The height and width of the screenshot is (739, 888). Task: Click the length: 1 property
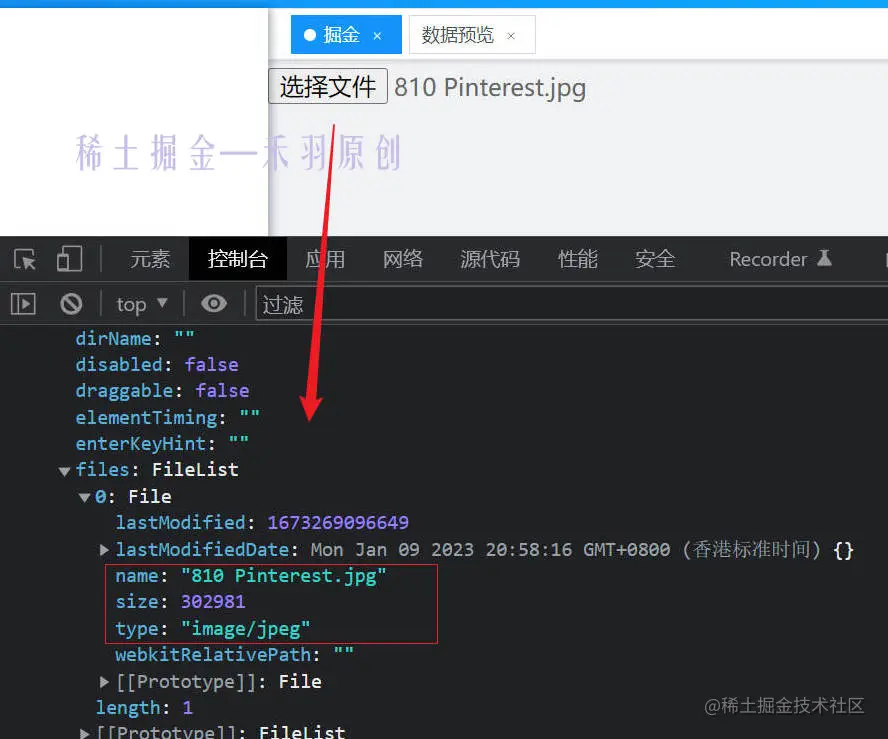[x=144, y=707]
